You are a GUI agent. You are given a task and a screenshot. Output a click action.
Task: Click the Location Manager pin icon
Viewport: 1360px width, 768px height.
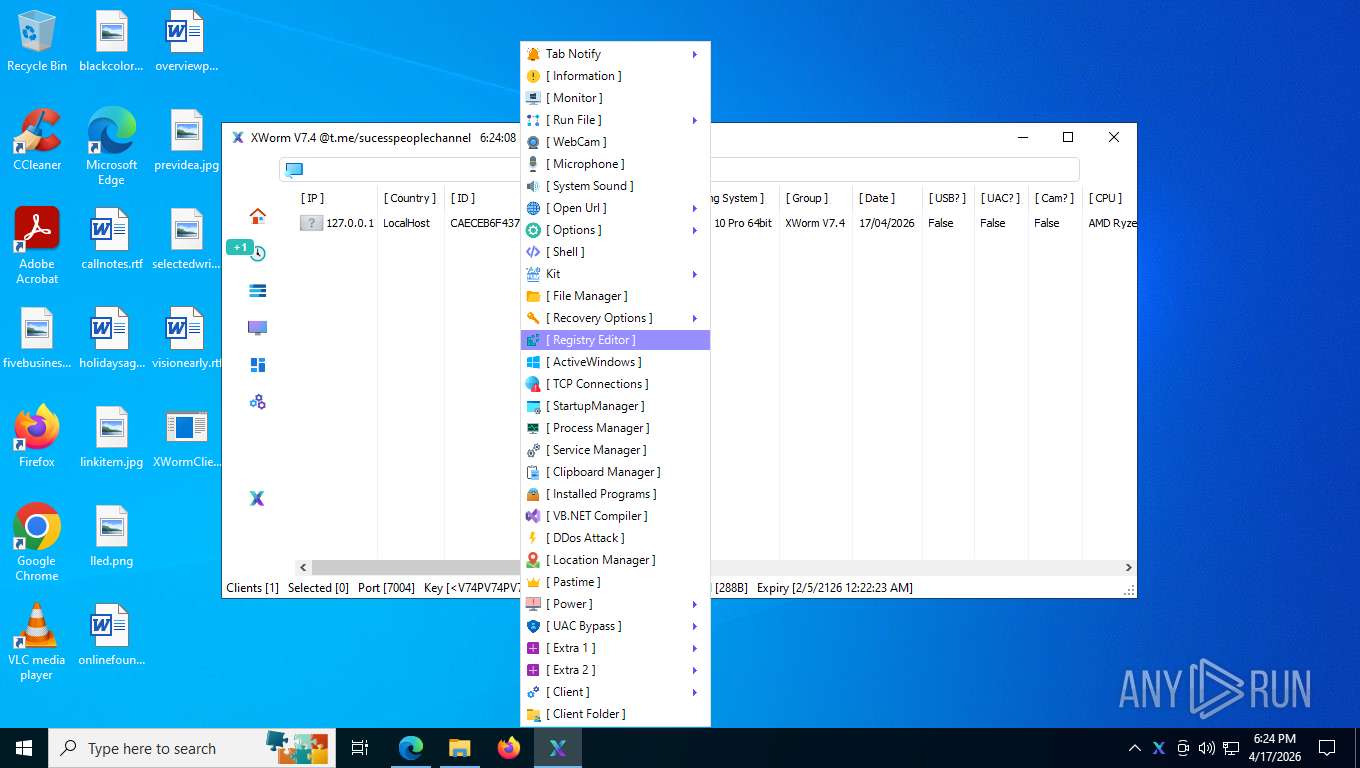pyautogui.click(x=533, y=560)
